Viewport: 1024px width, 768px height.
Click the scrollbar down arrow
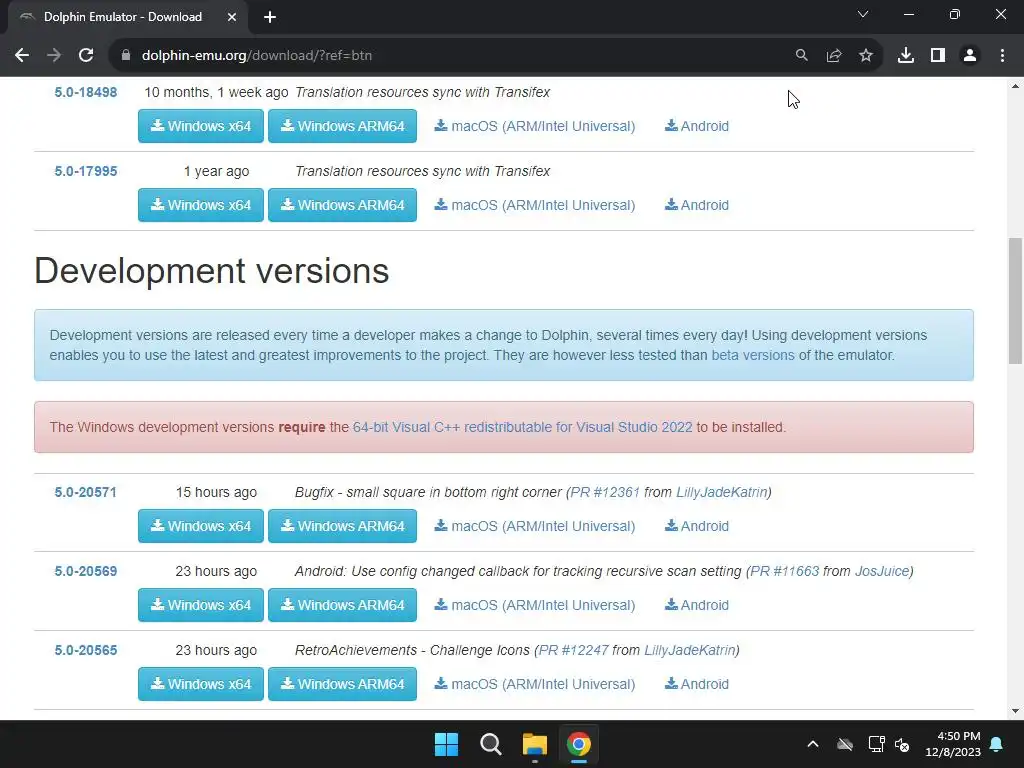pos(1015,711)
